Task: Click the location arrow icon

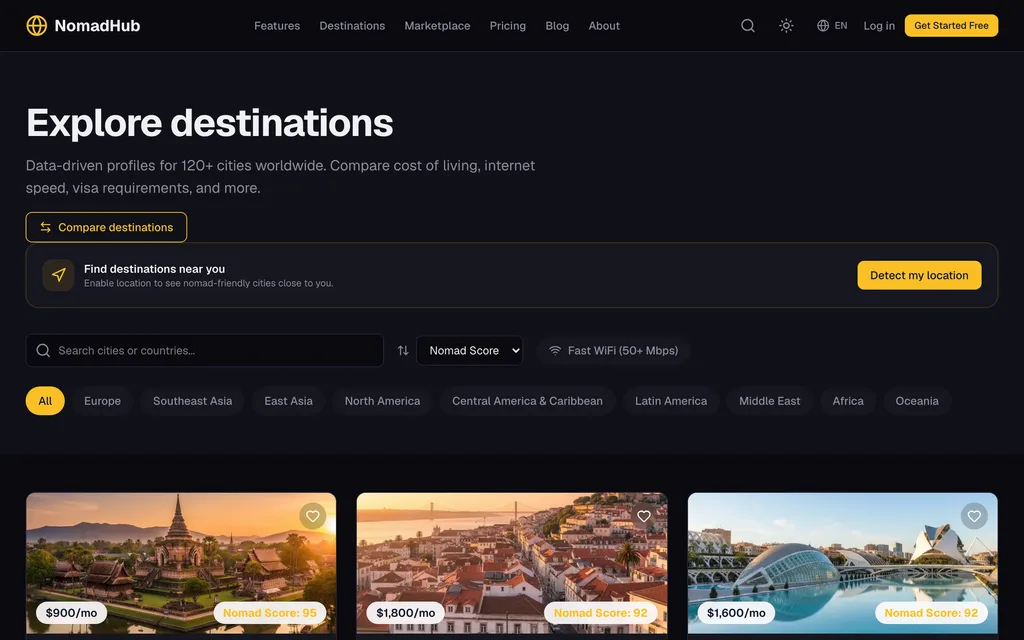Action: (58, 275)
